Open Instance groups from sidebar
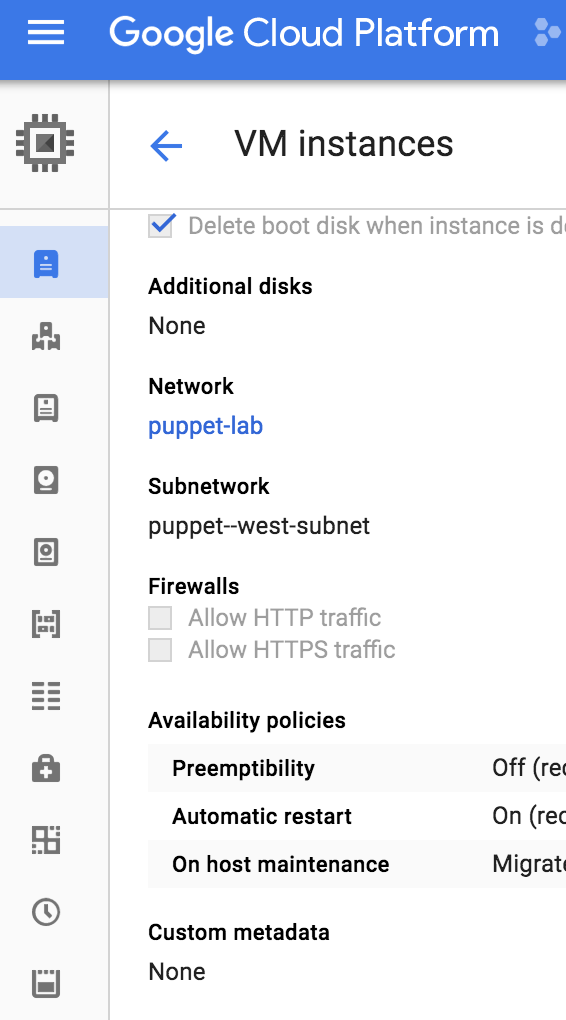The height and width of the screenshot is (1020, 566). (46, 336)
